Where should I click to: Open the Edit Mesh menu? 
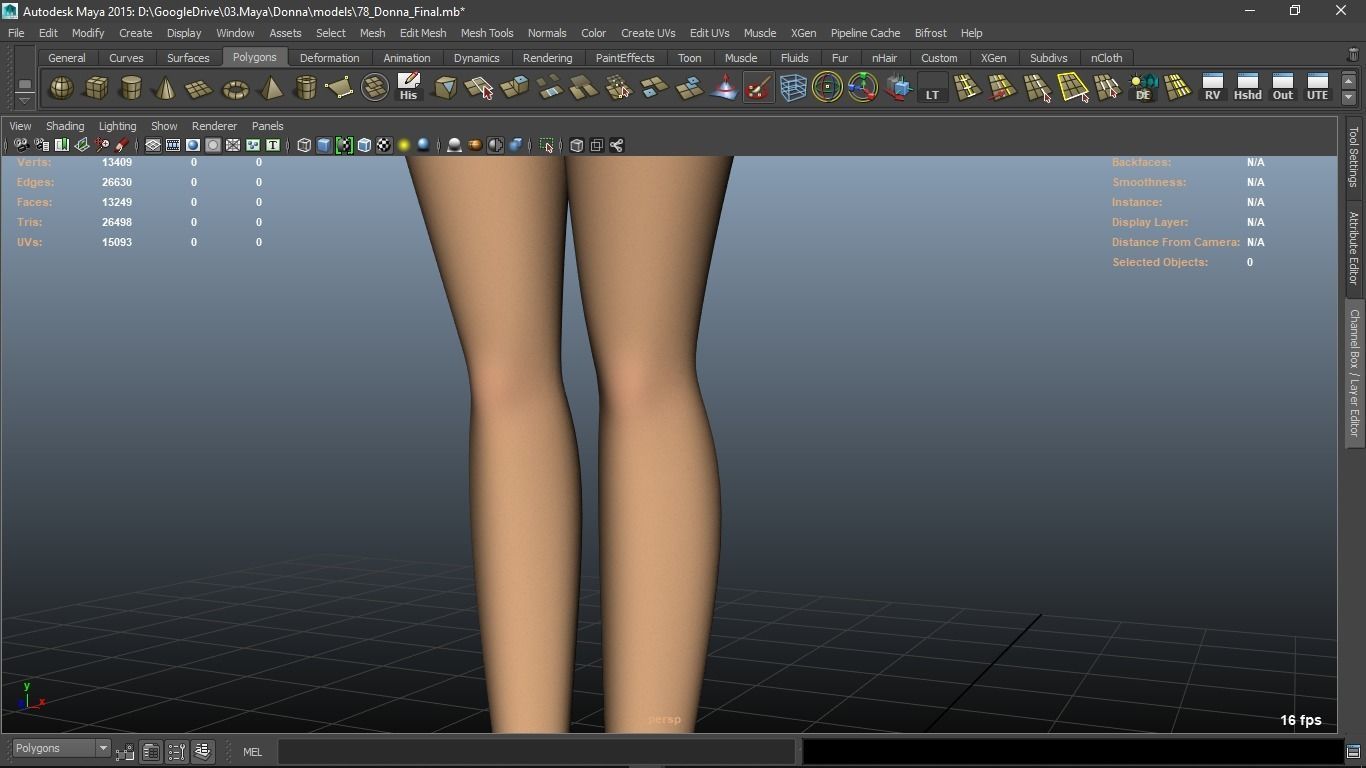(x=423, y=33)
